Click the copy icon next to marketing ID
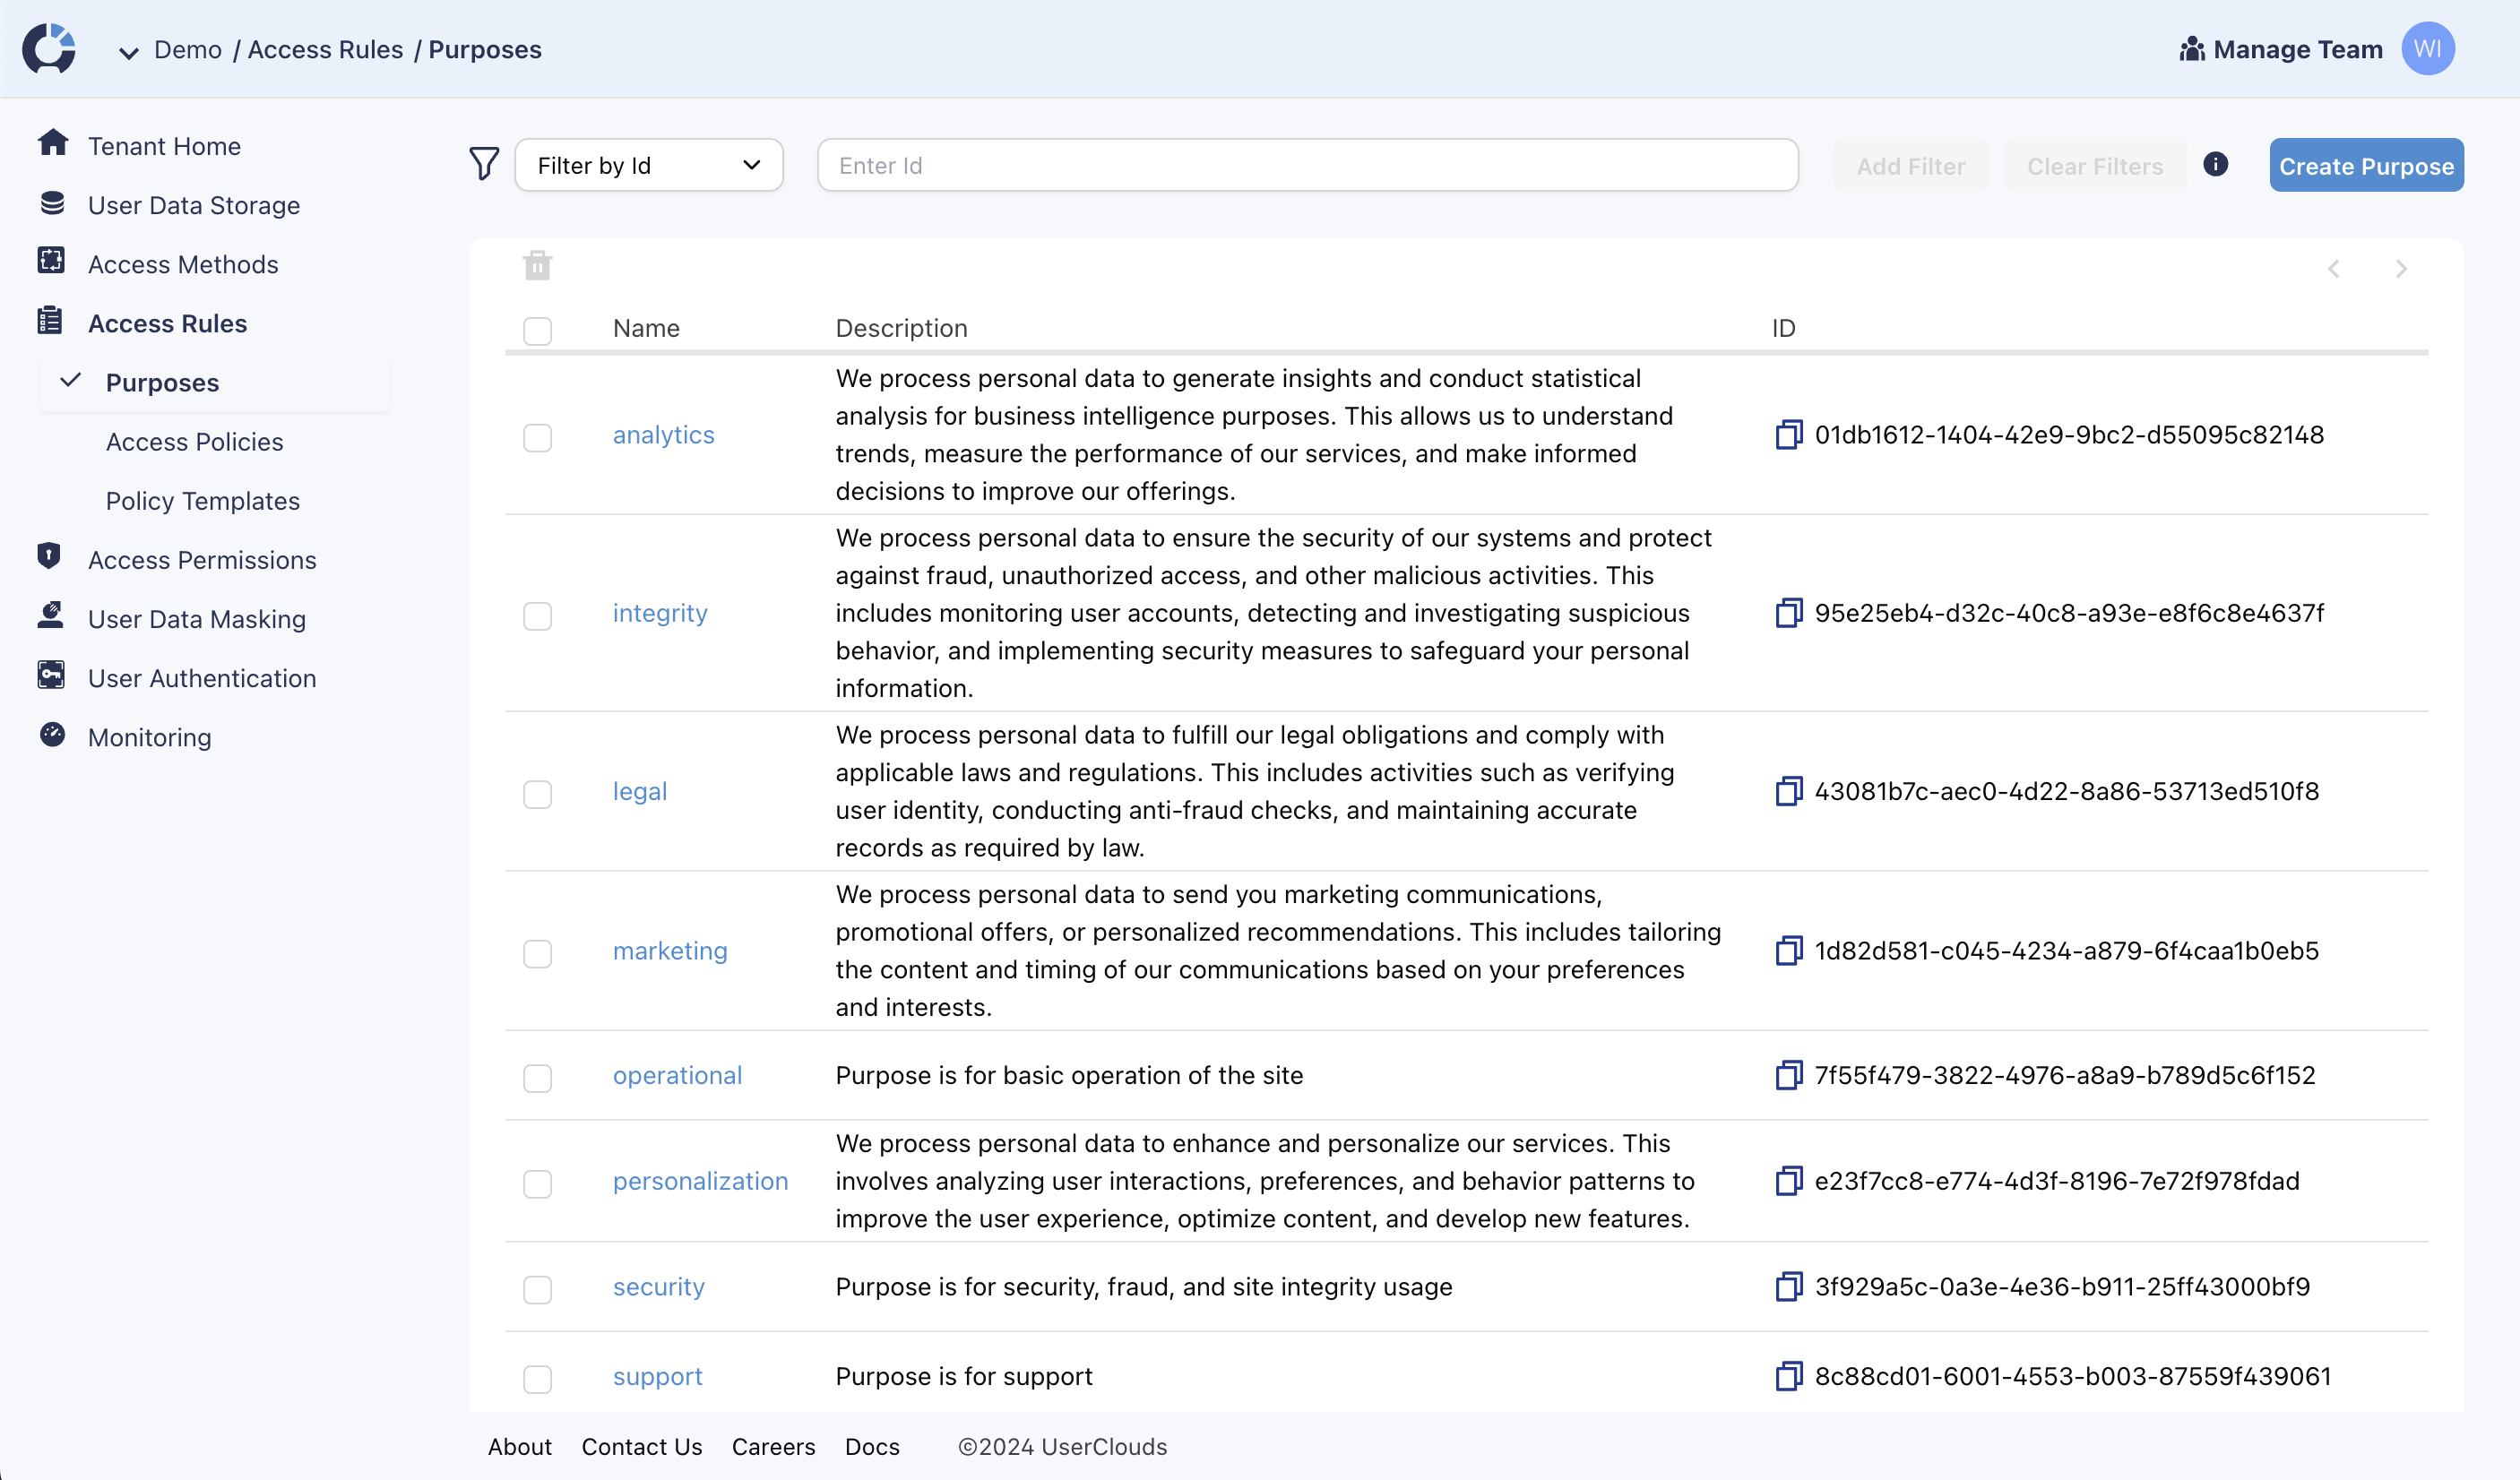The height and width of the screenshot is (1480, 2520). 1789,950
